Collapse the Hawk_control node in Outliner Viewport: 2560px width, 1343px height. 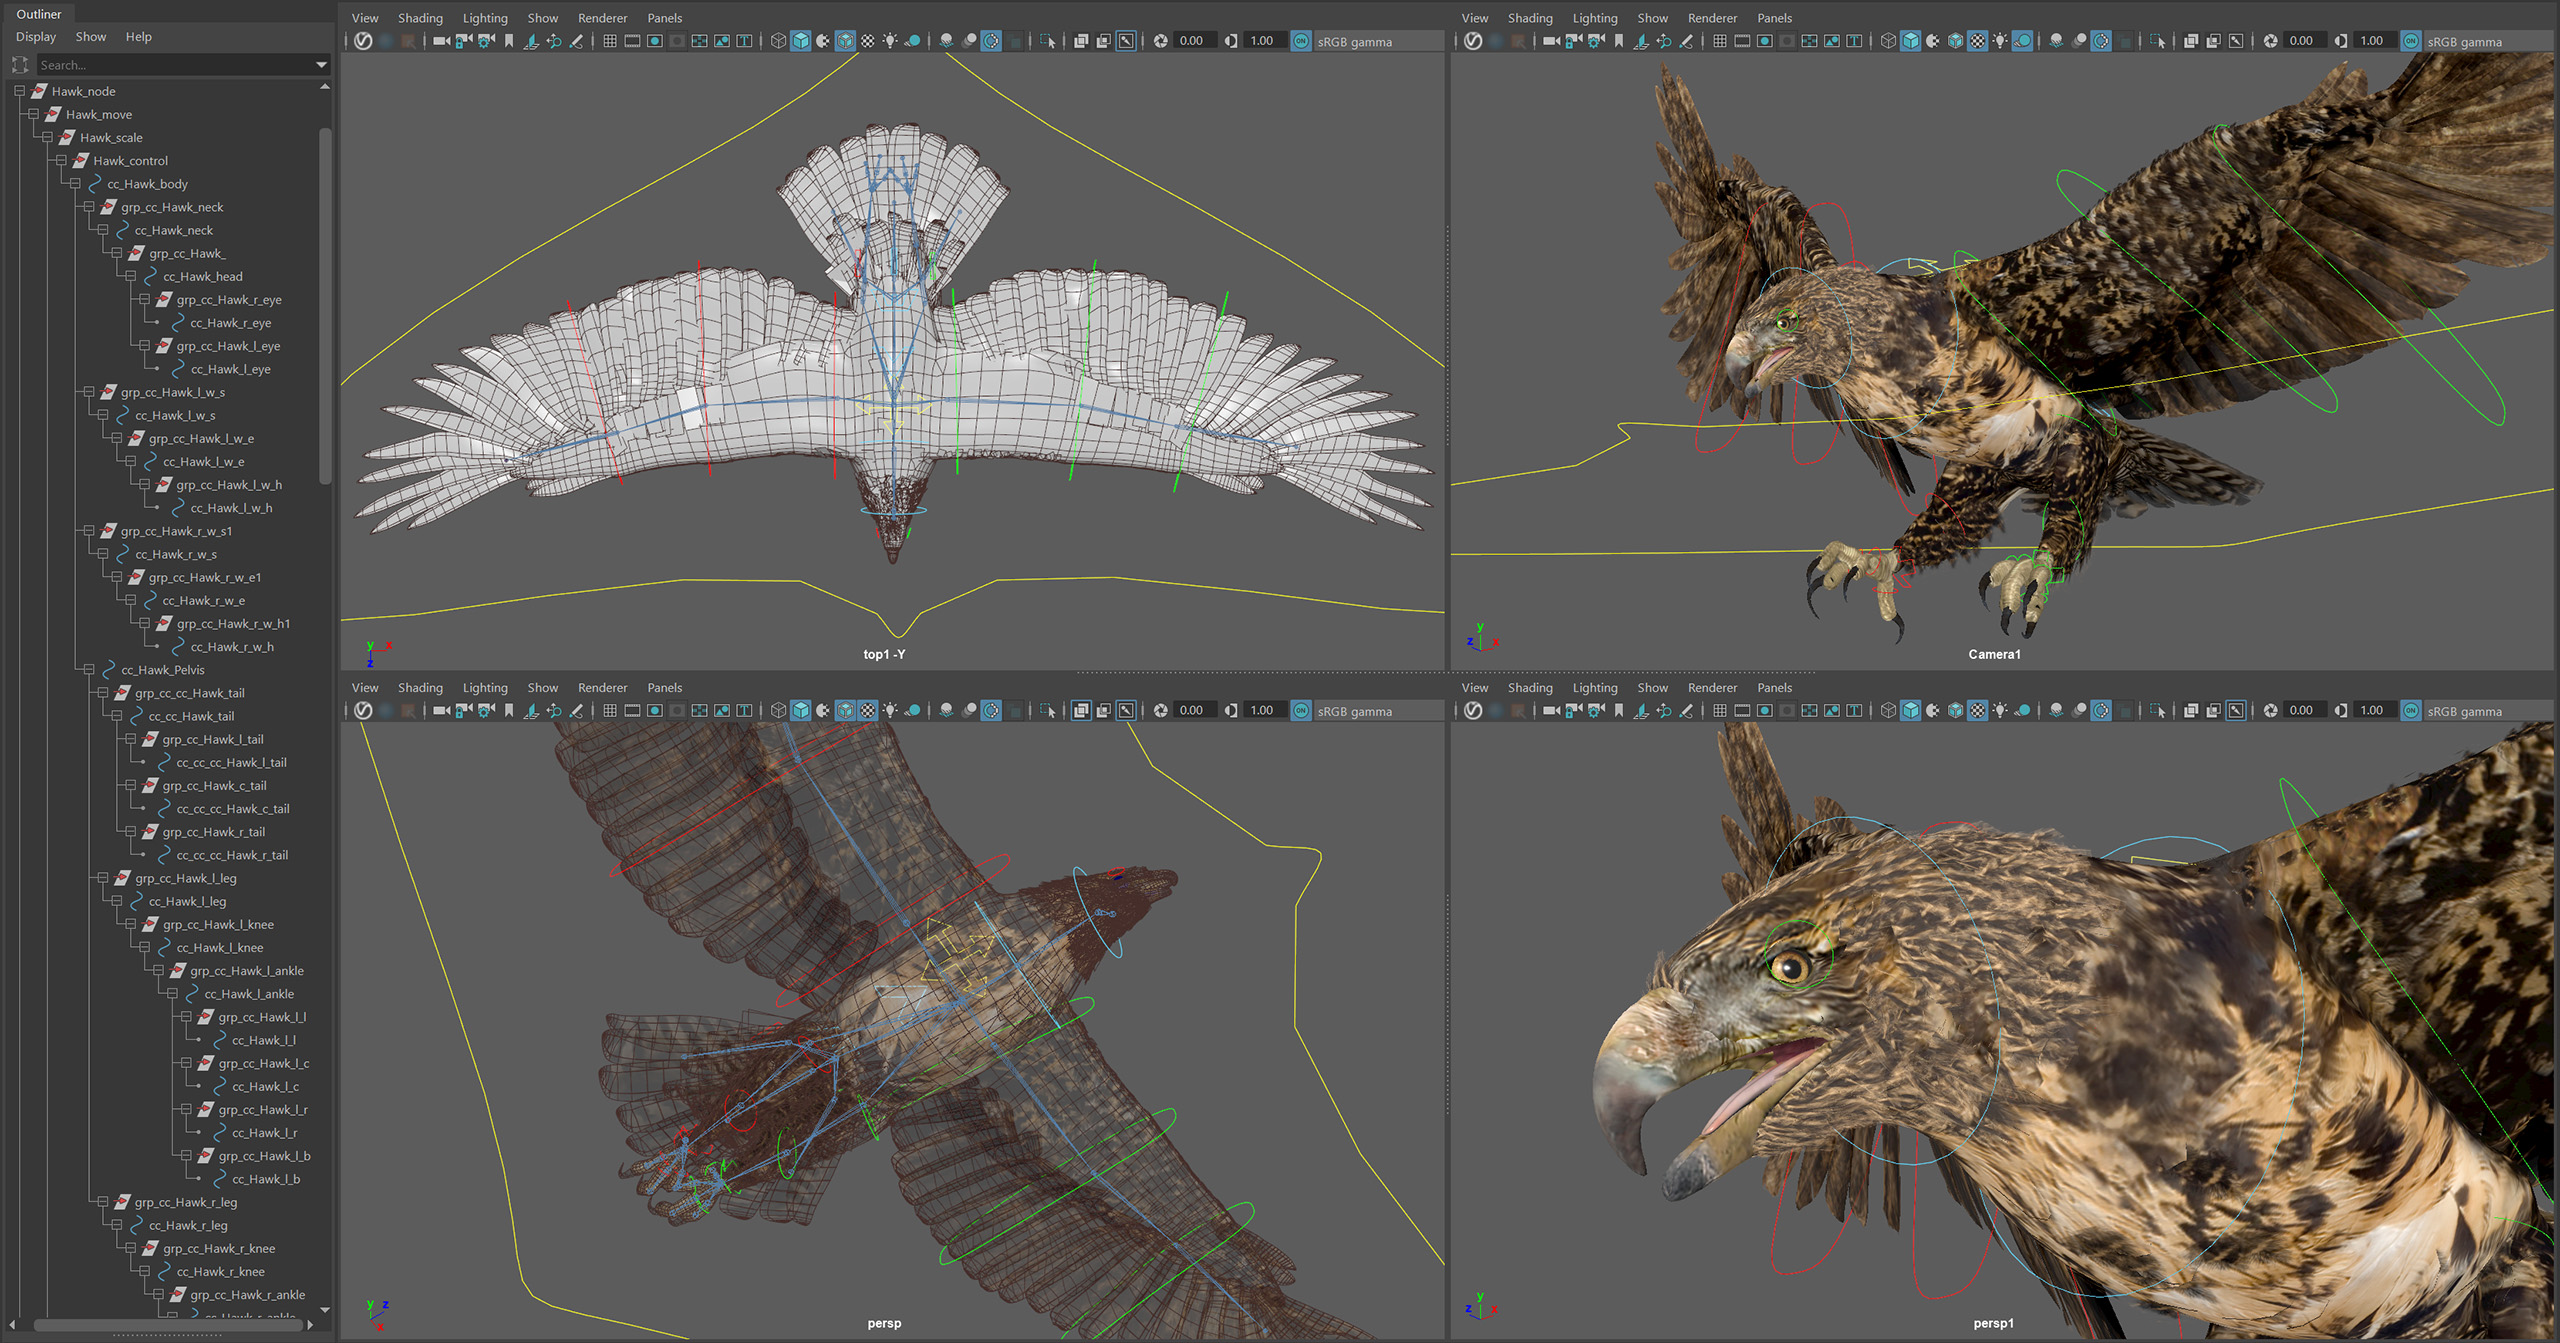(61, 160)
